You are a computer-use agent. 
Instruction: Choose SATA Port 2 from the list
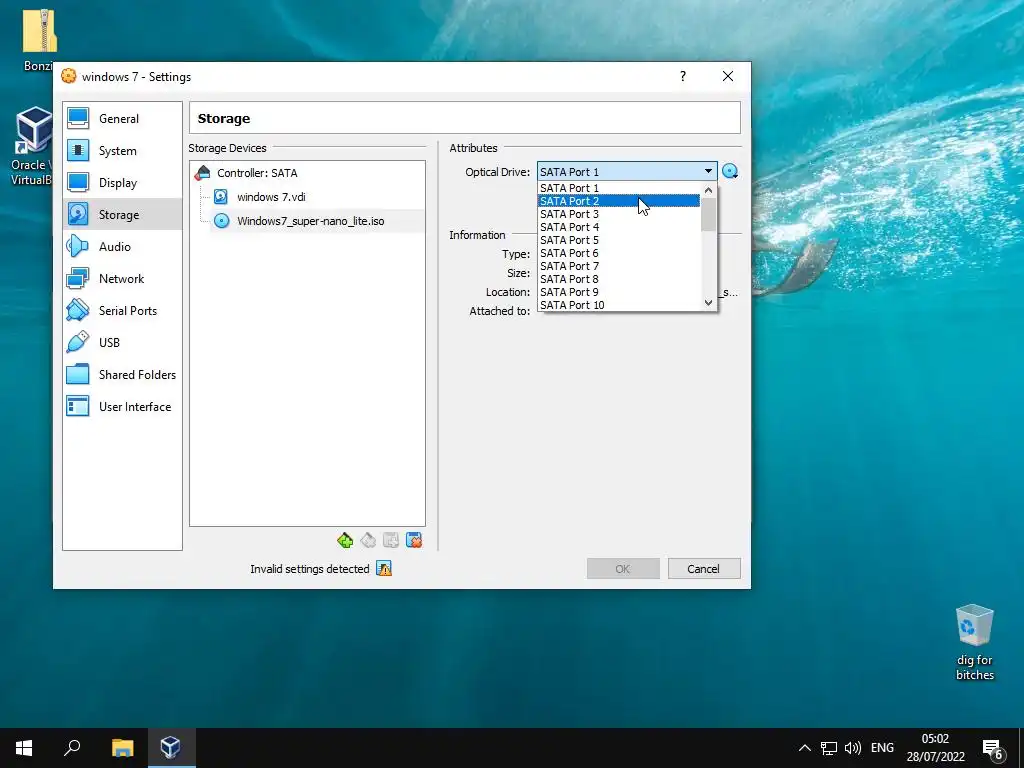(619, 201)
